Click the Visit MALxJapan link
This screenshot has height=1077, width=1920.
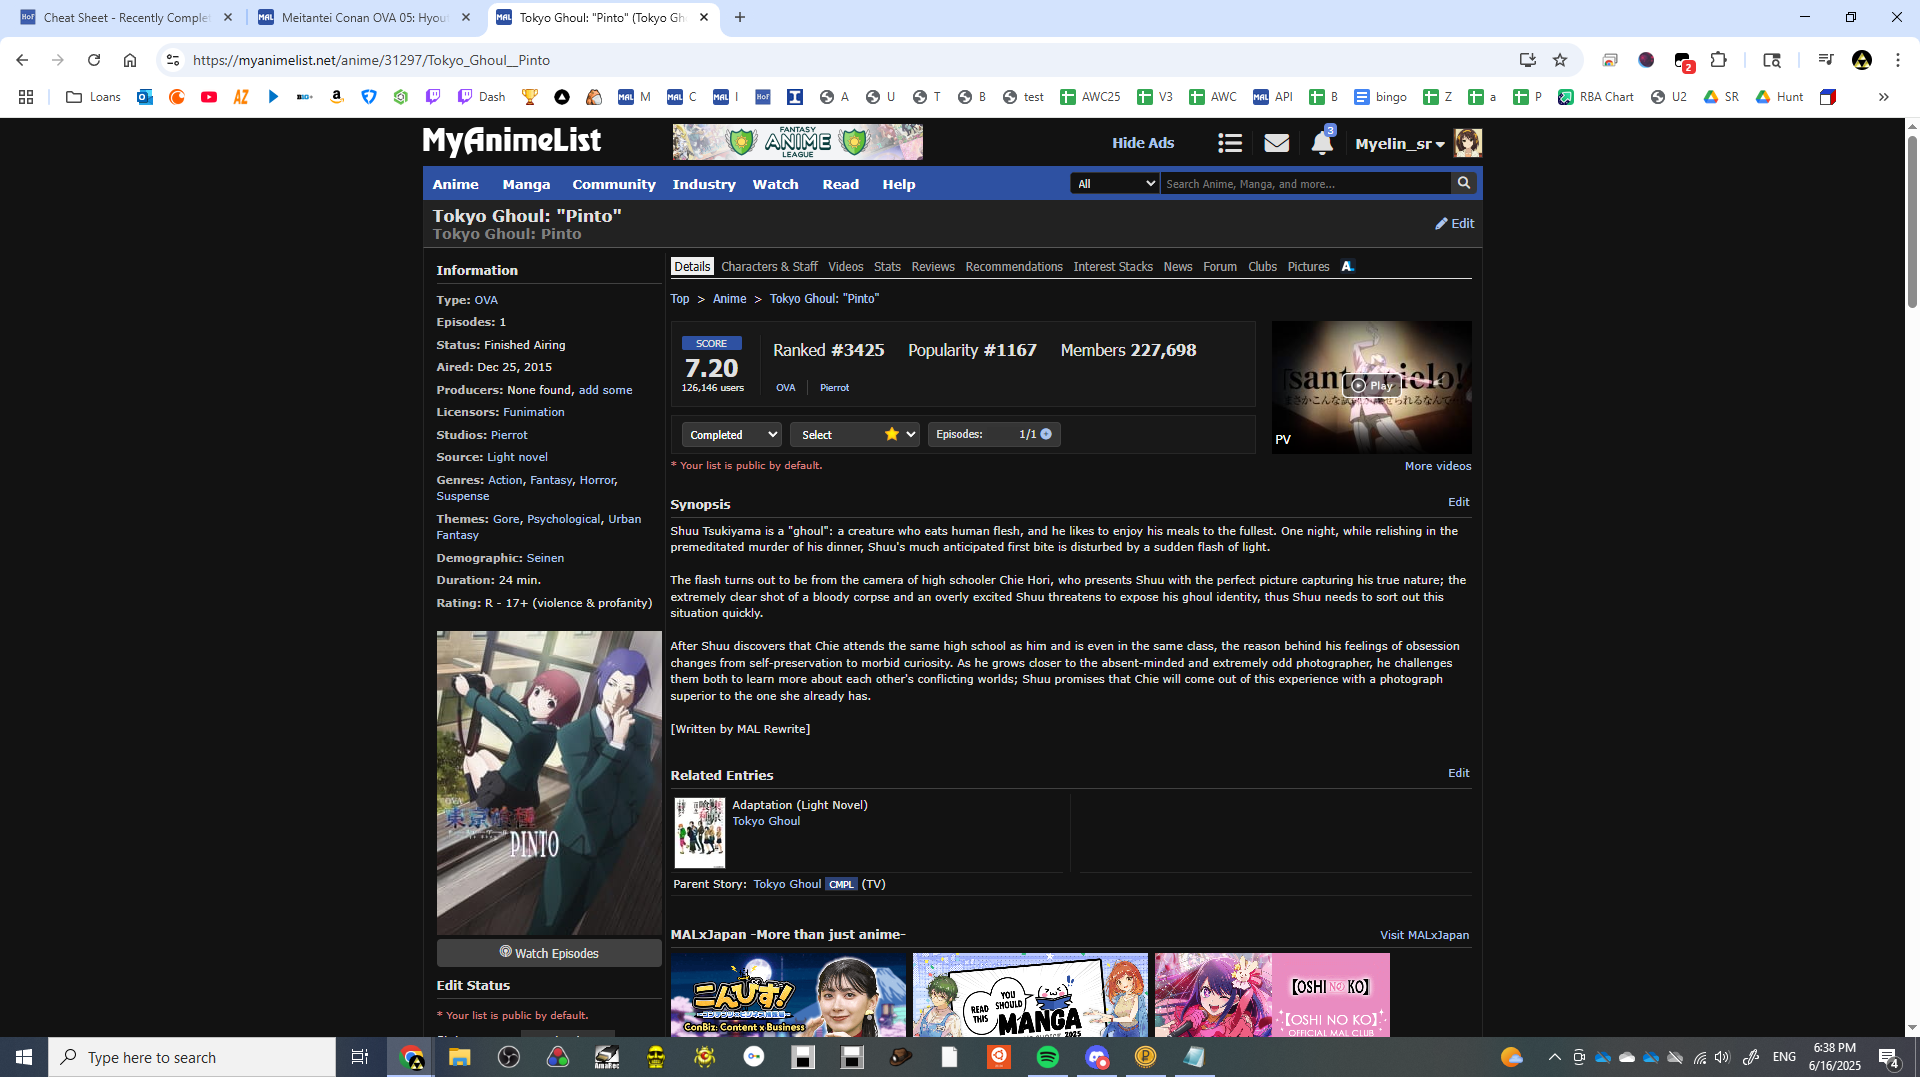tap(1425, 935)
